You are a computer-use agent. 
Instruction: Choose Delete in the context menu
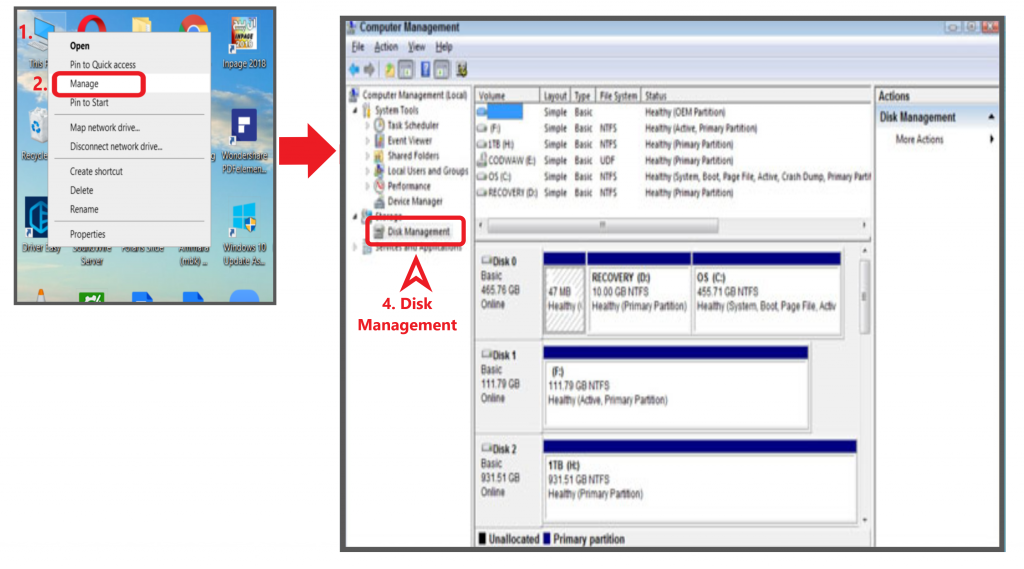(131, 190)
